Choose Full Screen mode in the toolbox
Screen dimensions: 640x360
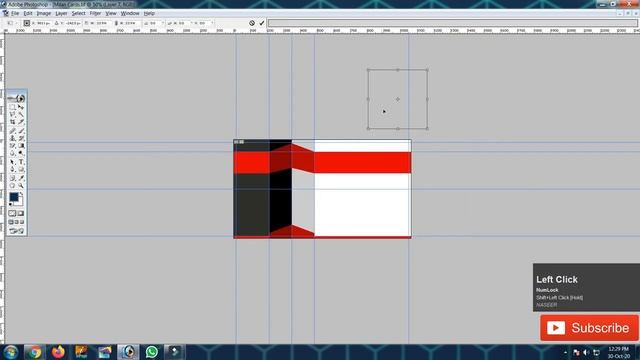click(x=22, y=222)
